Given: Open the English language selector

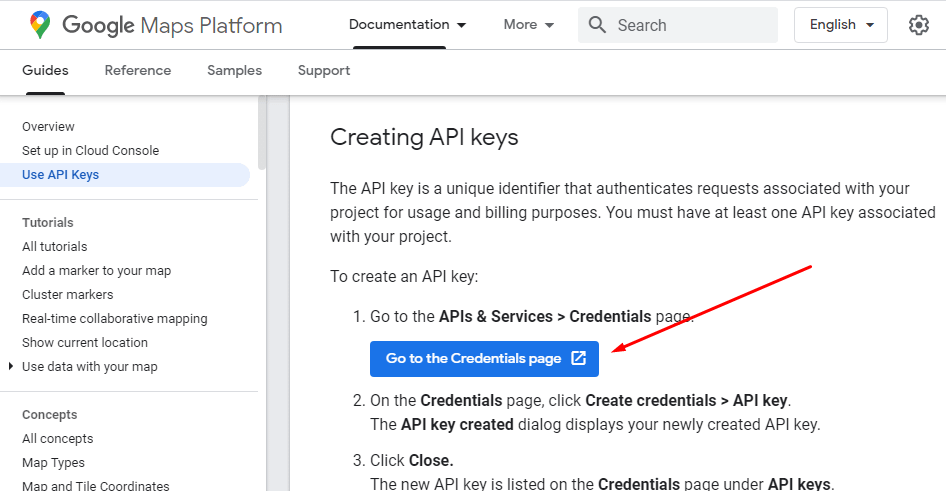Looking at the screenshot, I should [x=841, y=25].
